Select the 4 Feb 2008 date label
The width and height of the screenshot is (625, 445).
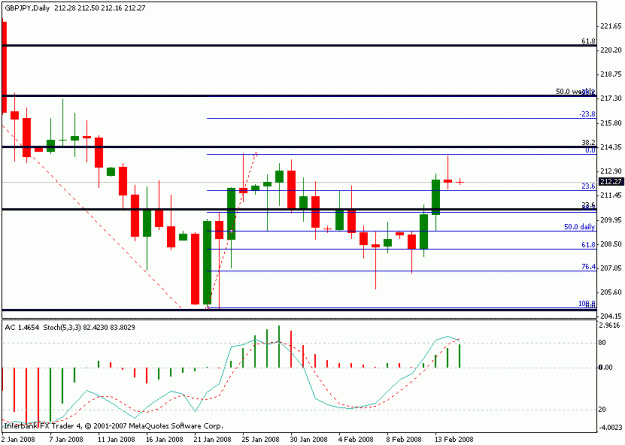[x=356, y=439]
